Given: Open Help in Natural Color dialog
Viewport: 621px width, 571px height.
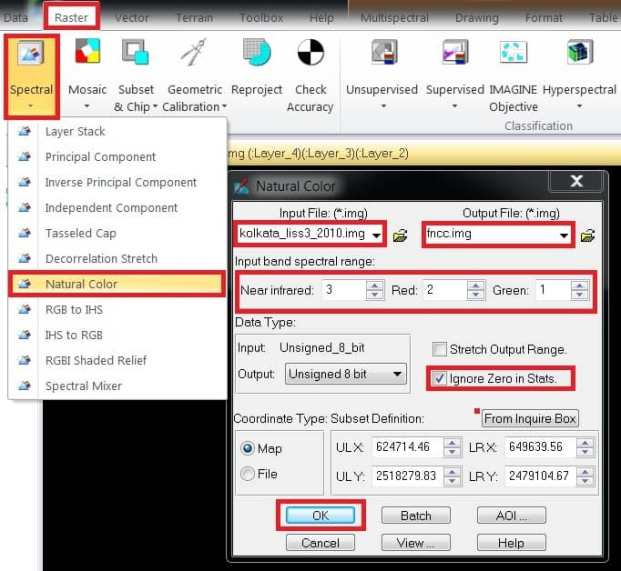Looking at the screenshot, I should coord(511,542).
